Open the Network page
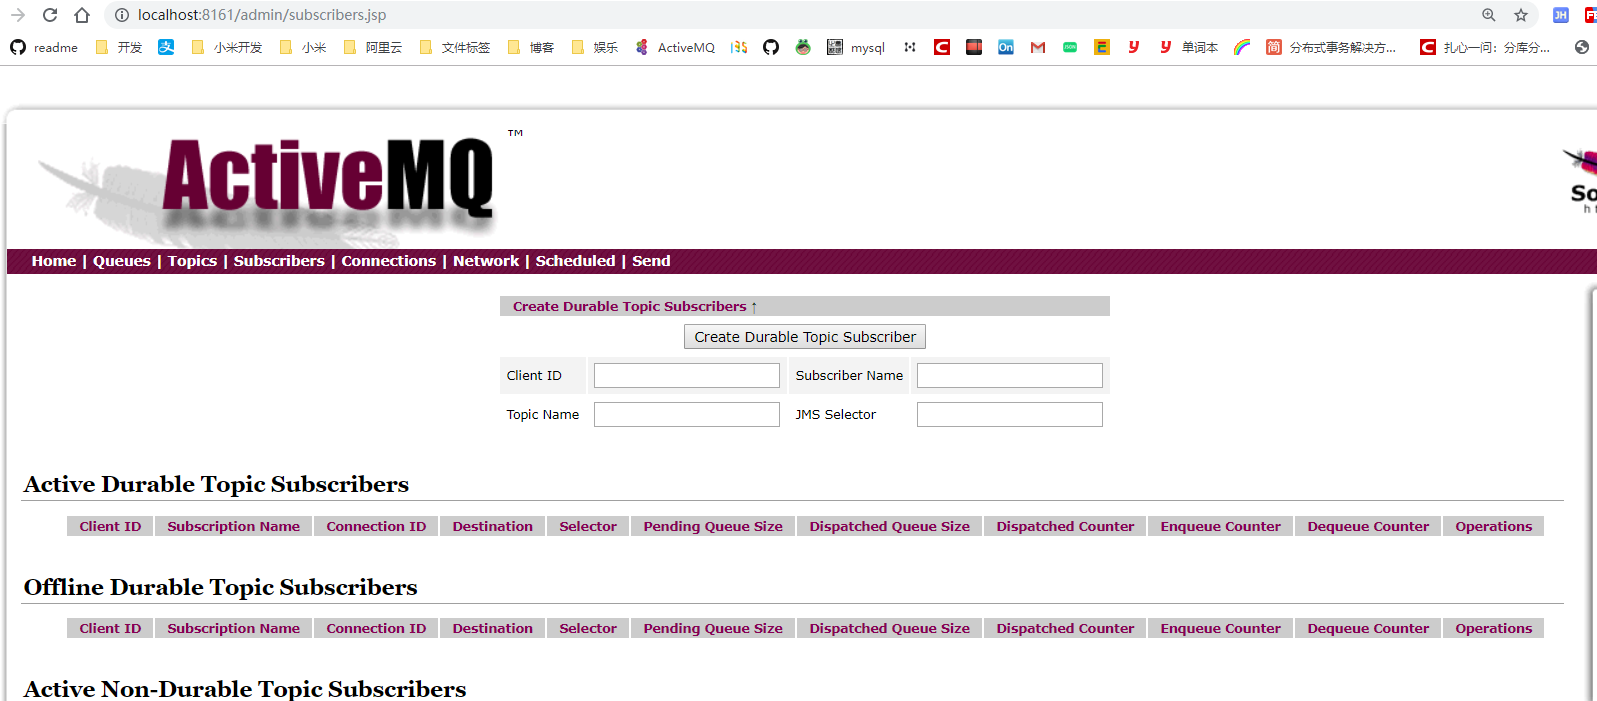1597x701 pixels. pyautogui.click(x=486, y=261)
